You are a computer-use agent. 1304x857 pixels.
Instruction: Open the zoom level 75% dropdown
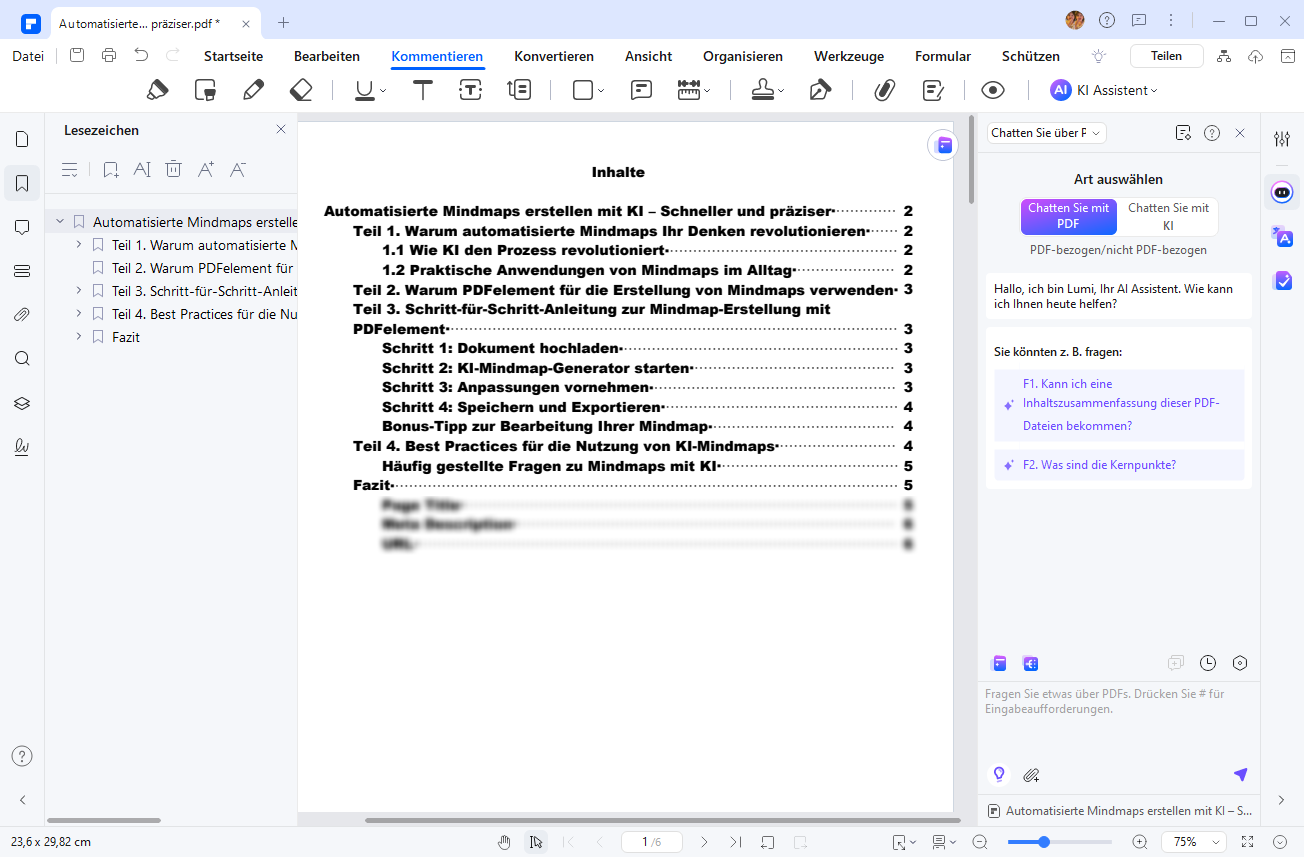1193,842
